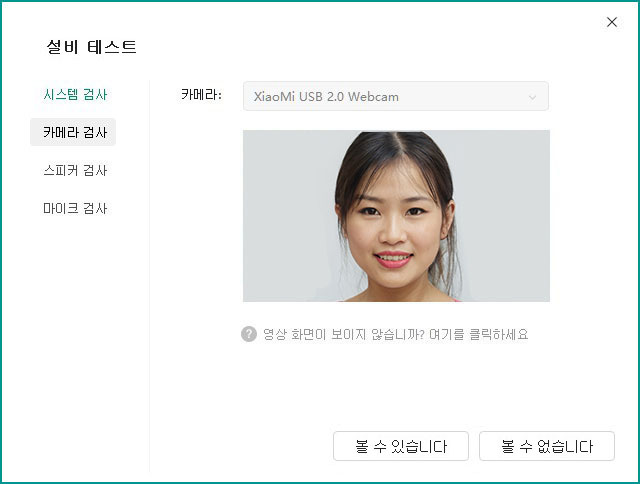The height and width of the screenshot is (484, 640).
Task: Click the camera dropdown chevron arrow
Action: tap(532, 97)
